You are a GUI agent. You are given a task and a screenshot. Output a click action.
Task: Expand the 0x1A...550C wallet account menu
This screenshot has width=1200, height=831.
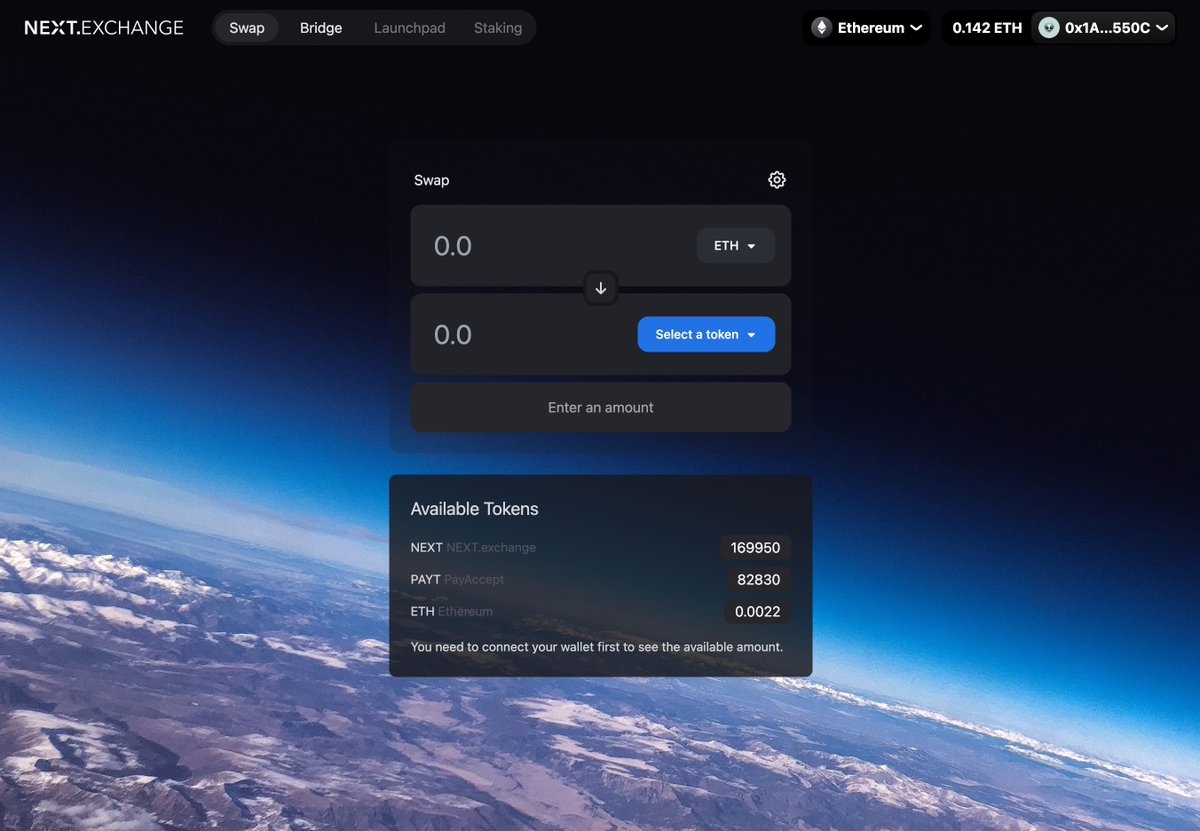(x=1104, y=28)
